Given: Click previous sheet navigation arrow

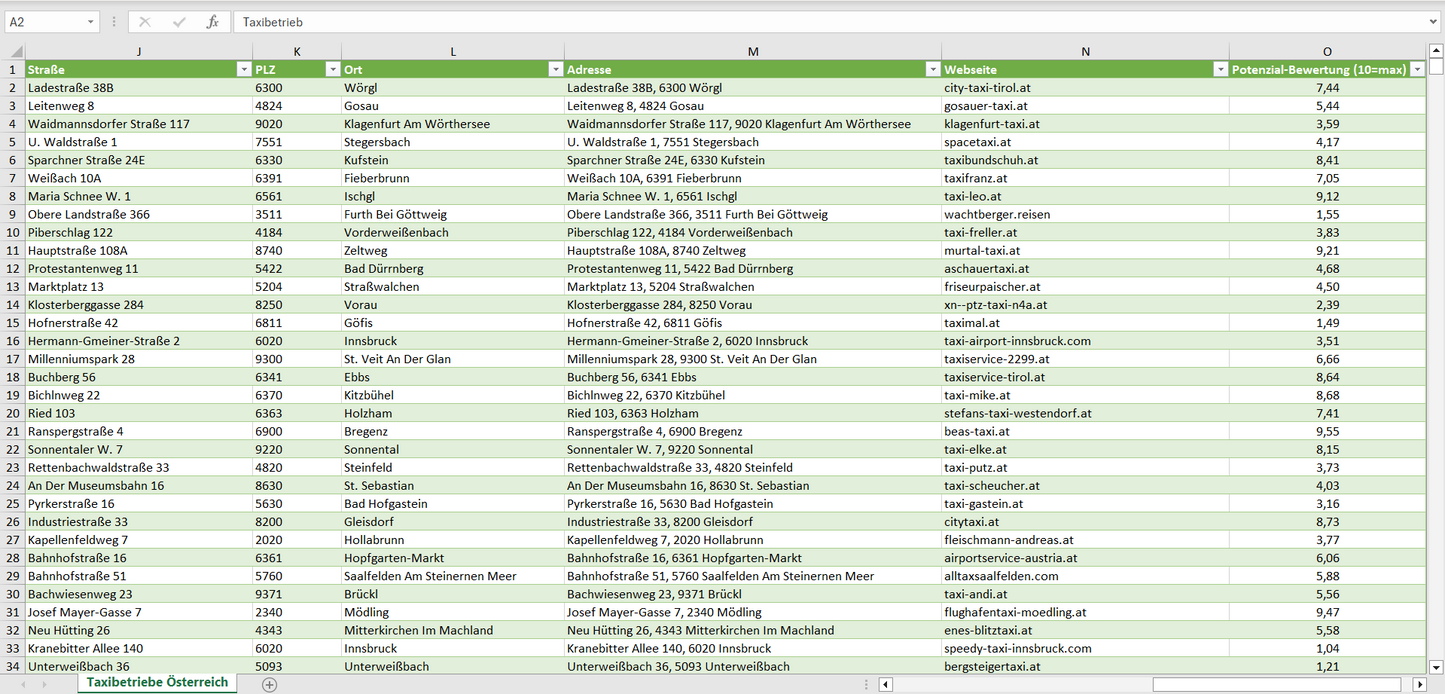Looking at the screenshot, I should click(x=20, y=684).
